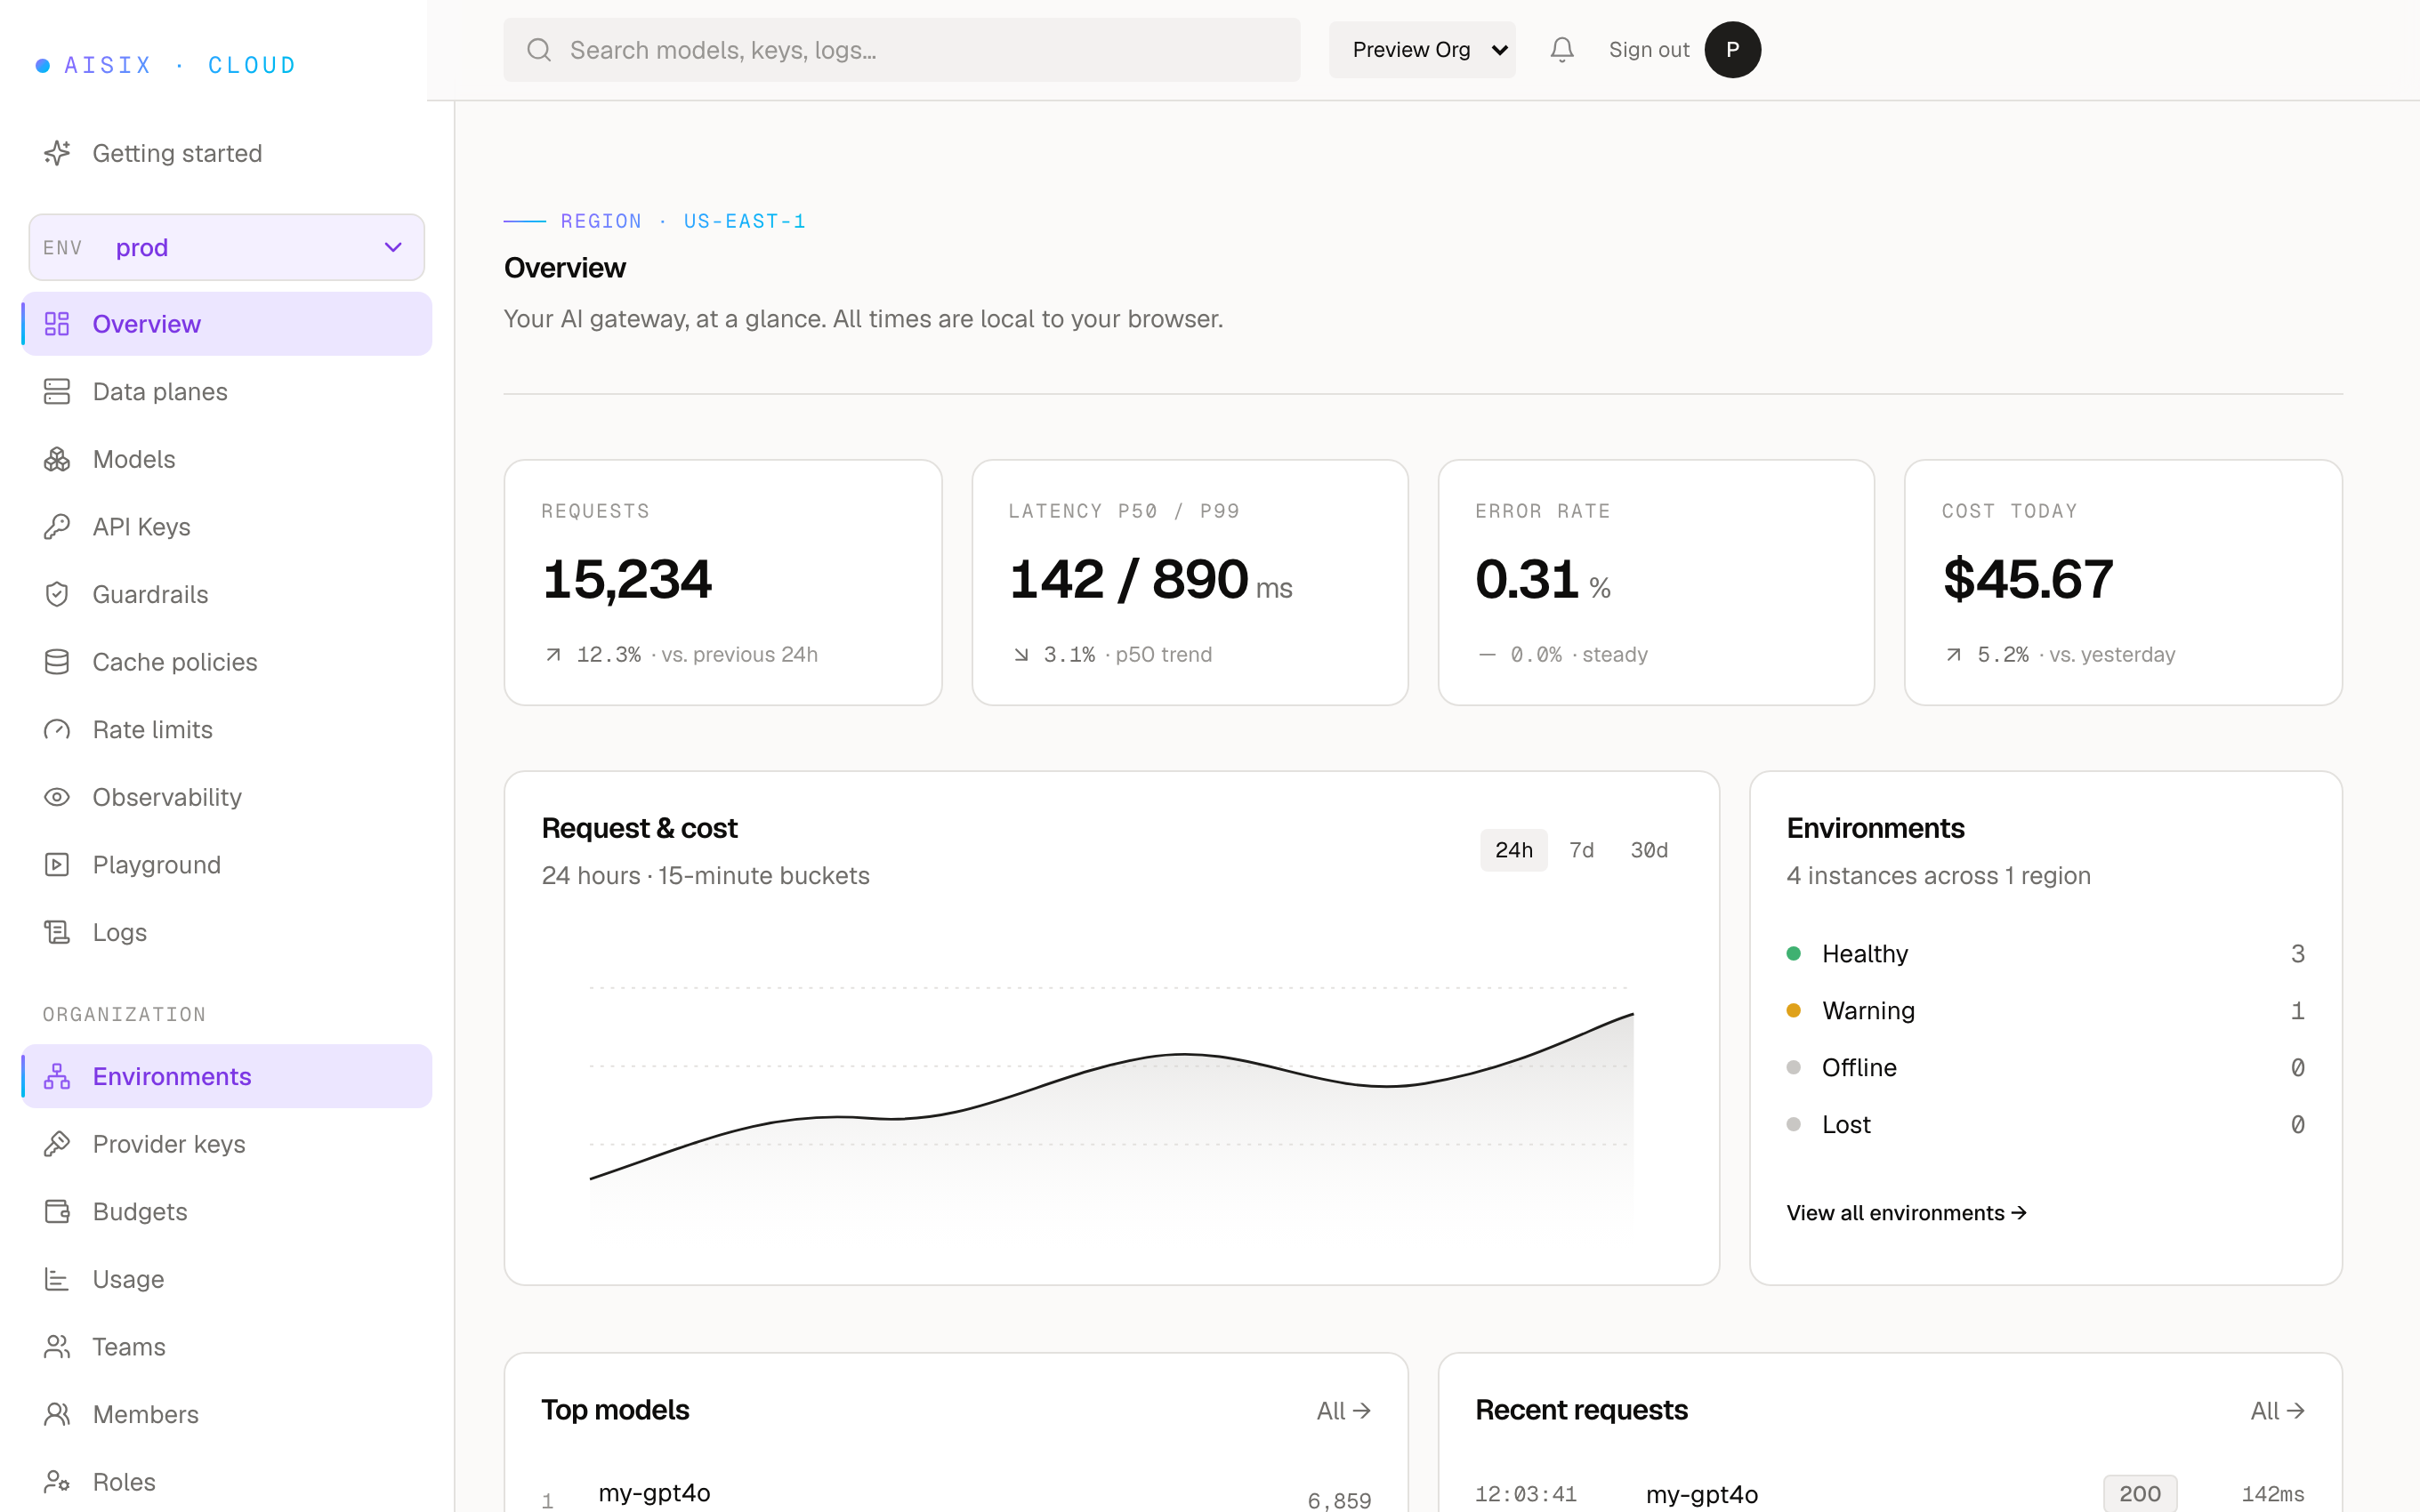The height and width of the screenshot is (1512, 2420).
Task: Click the AISIX Cloud logo
Action: click(x=166, y=65)
